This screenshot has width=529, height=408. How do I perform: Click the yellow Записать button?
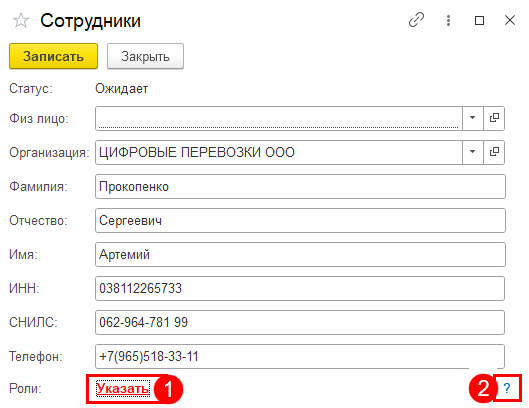(53, 56)
